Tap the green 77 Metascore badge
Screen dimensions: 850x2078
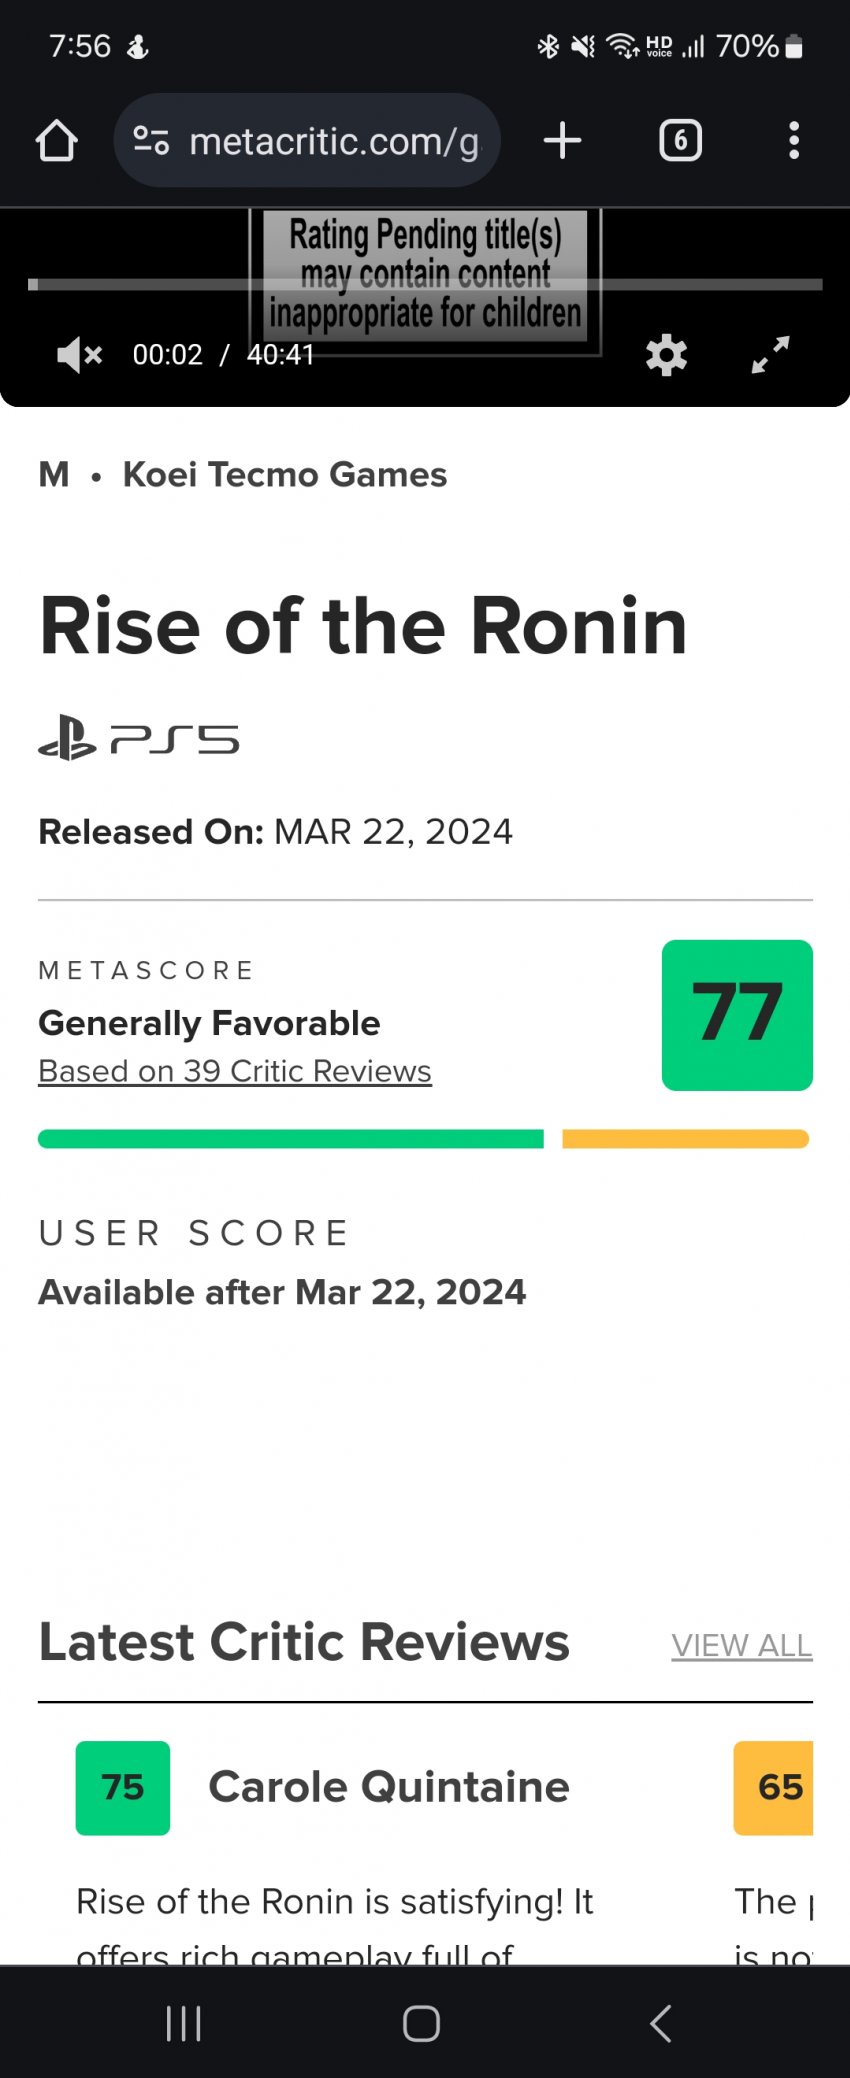click(x=737, y=1015)
